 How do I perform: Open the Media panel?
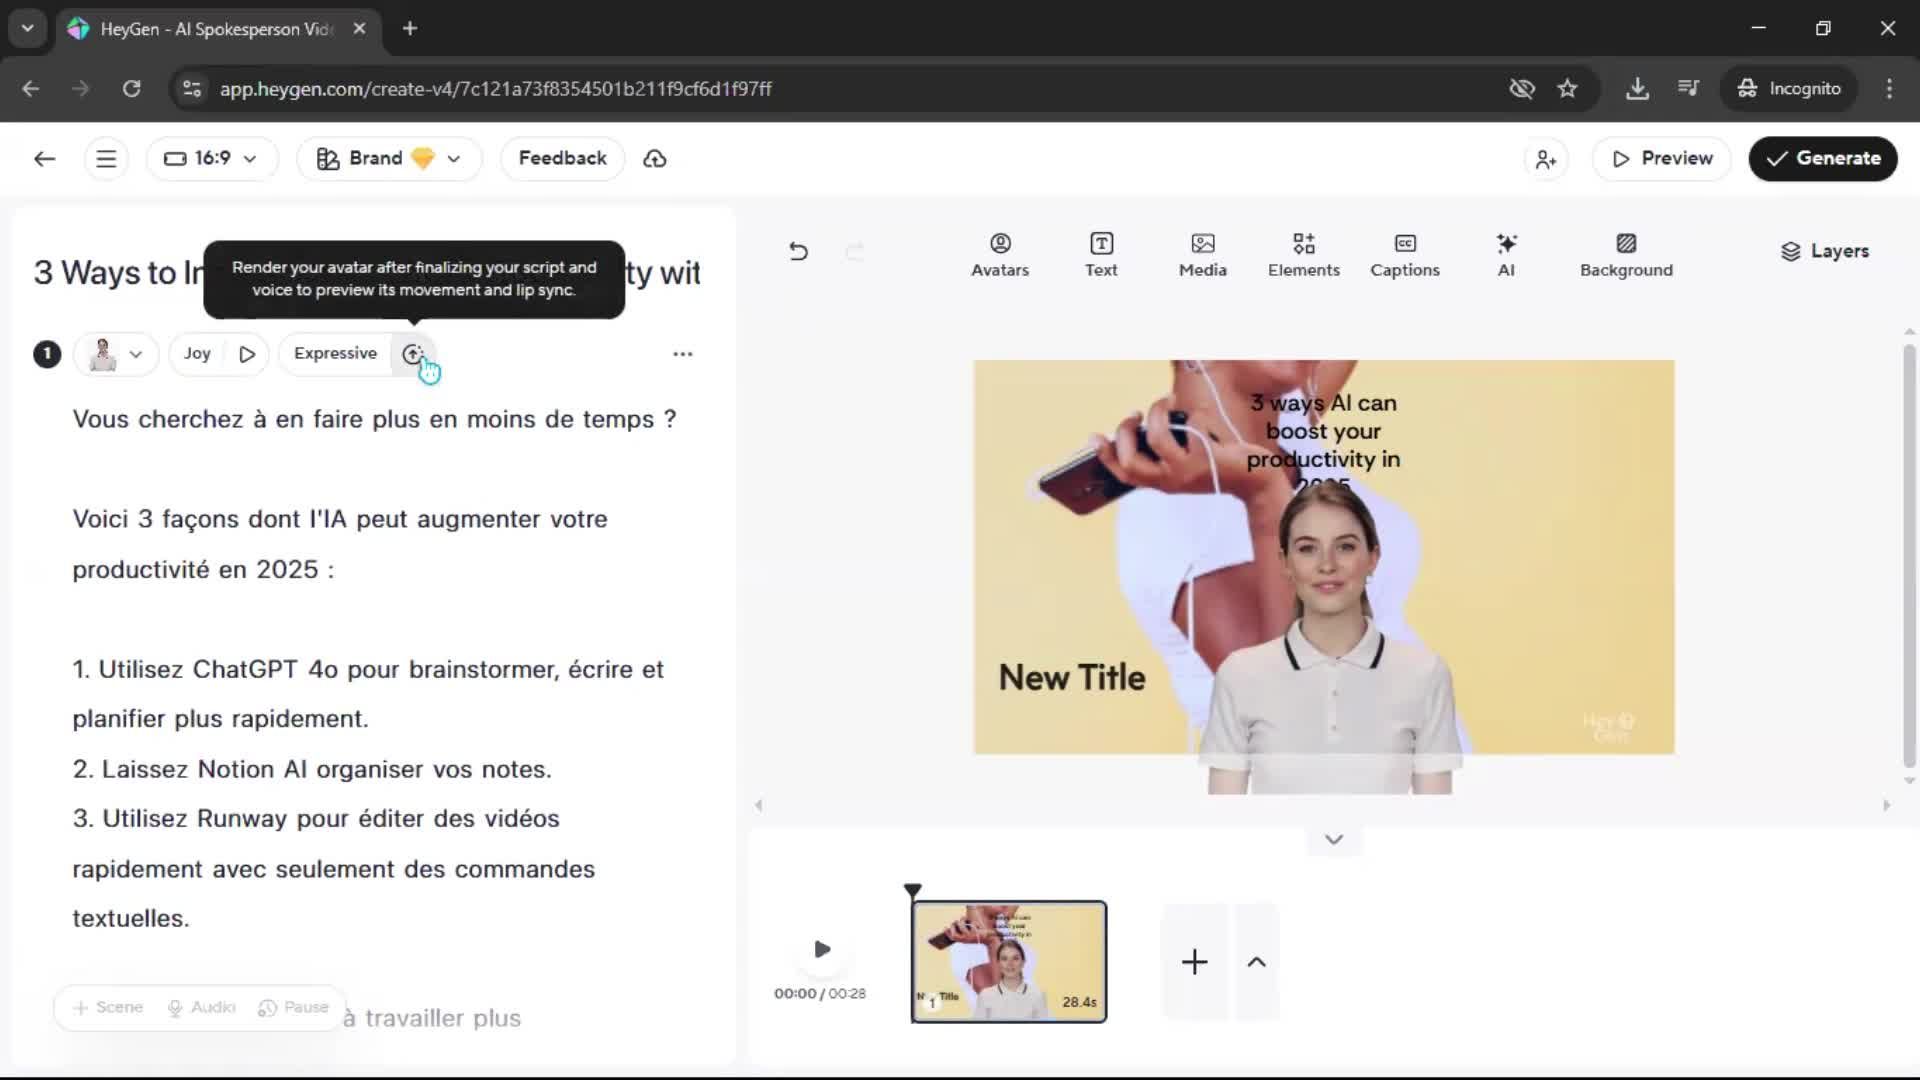pyautogui.click(x=1202, y=254)
